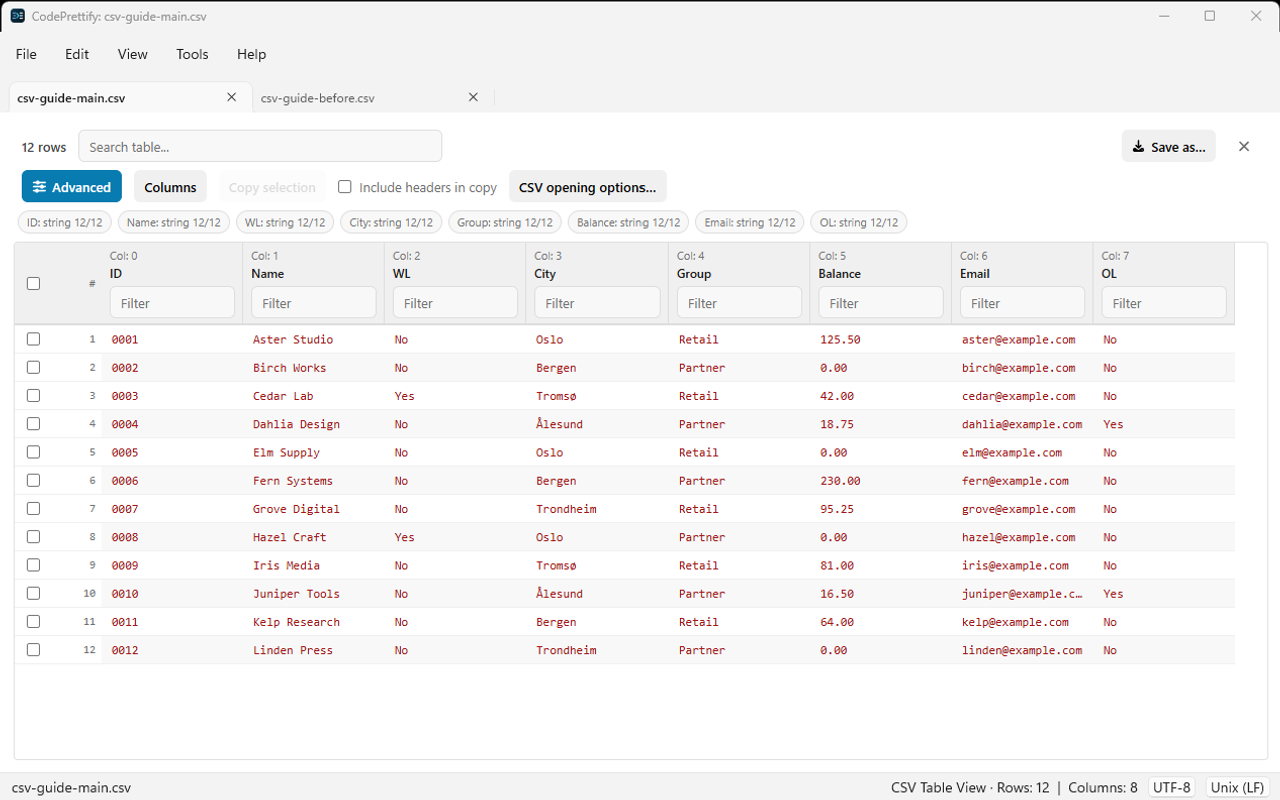Open the Tools menu
The width and height of the screenshot is (1280, 800).
pos(192,54)
